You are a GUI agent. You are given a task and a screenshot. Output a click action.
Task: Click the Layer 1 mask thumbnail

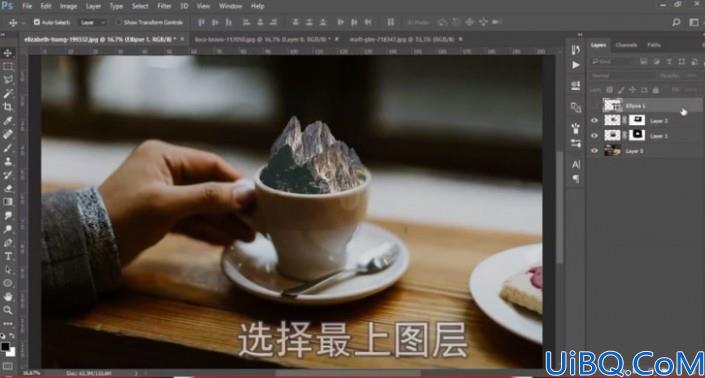637,135
